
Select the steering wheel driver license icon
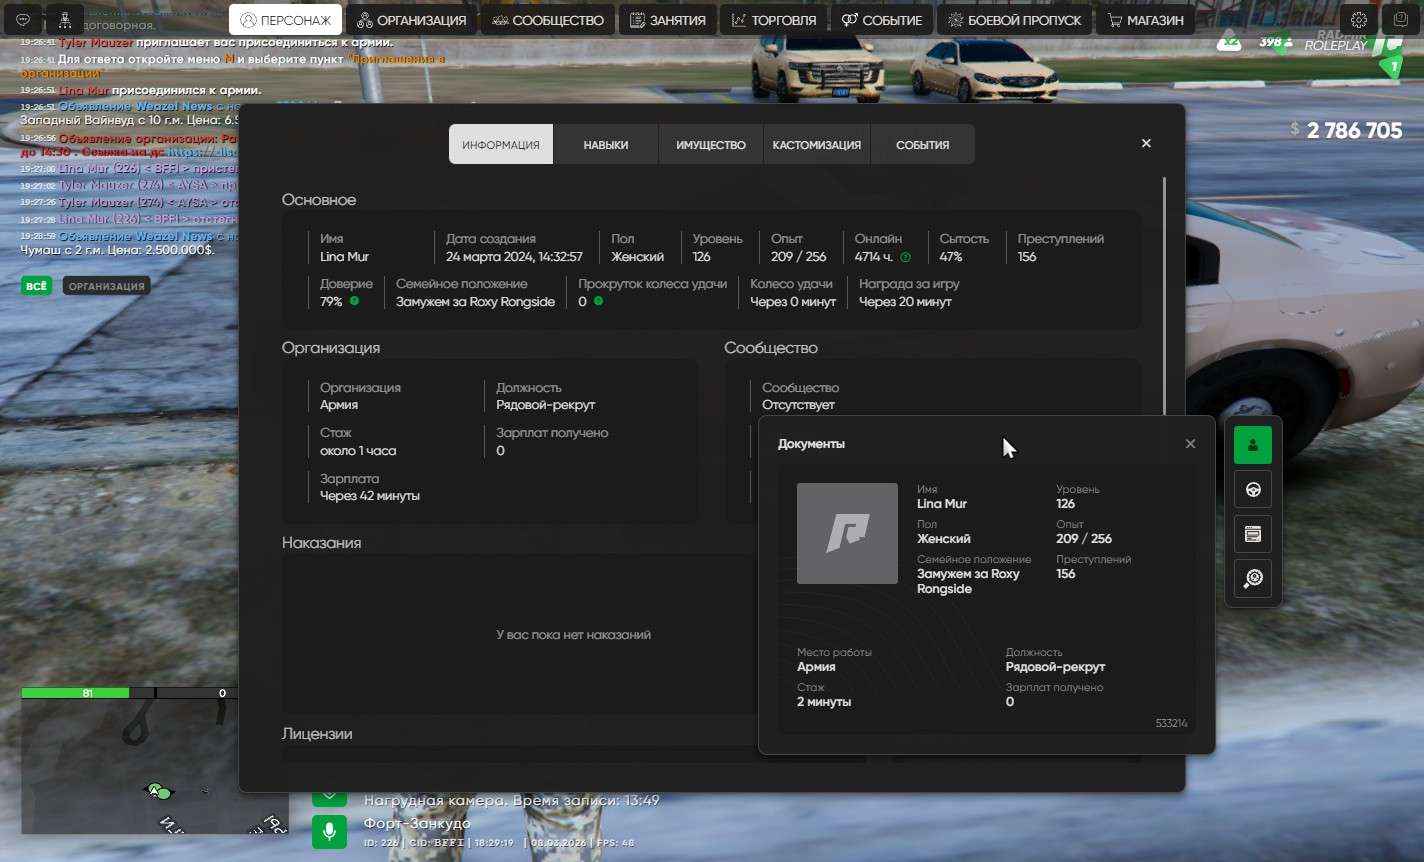[x=1252, y=490]
